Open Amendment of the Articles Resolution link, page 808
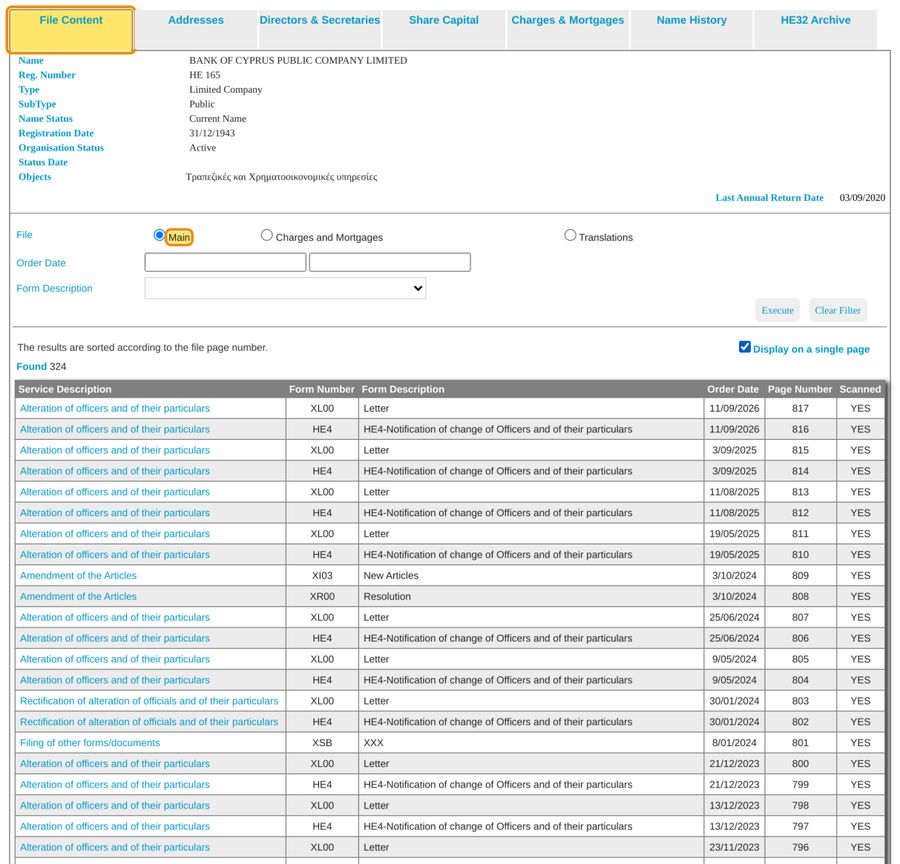The height and width of the screenshot is (864, 900). point(78,596)
